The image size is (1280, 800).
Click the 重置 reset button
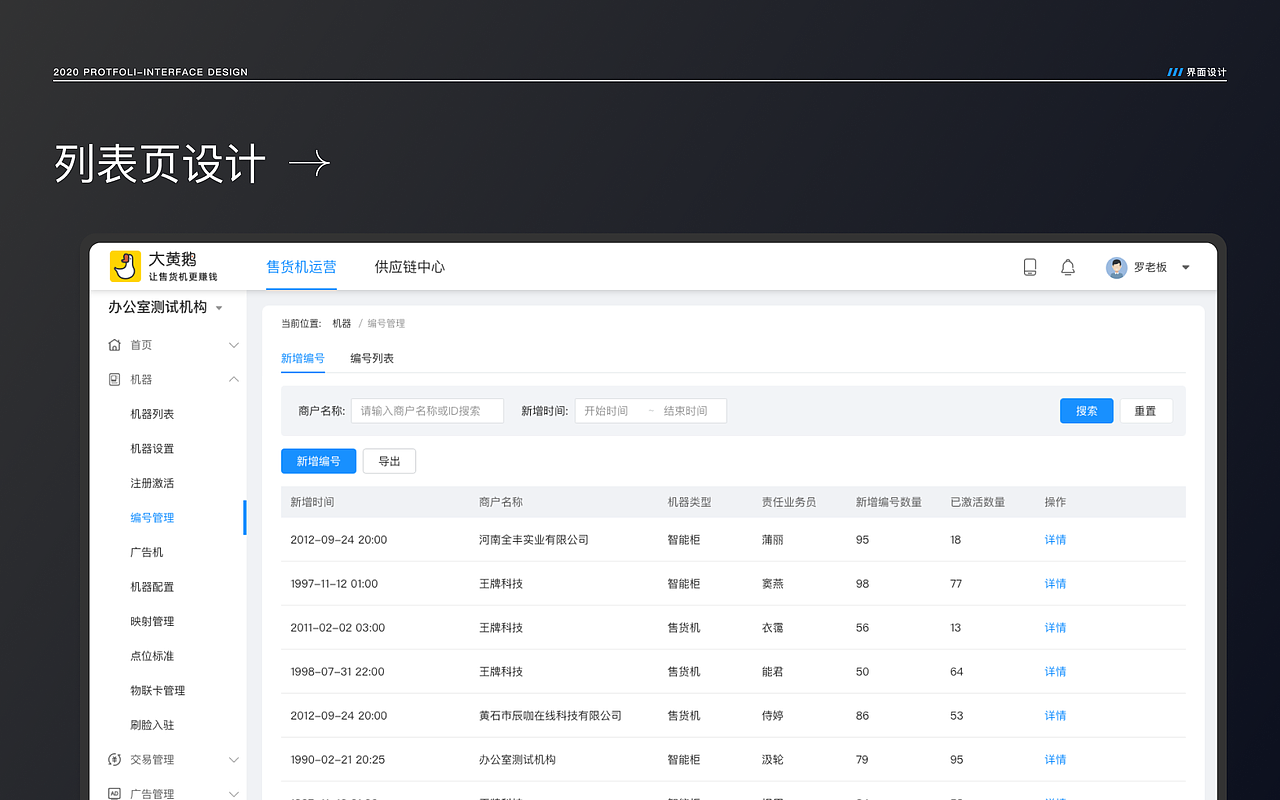[x=1146, y=411]
